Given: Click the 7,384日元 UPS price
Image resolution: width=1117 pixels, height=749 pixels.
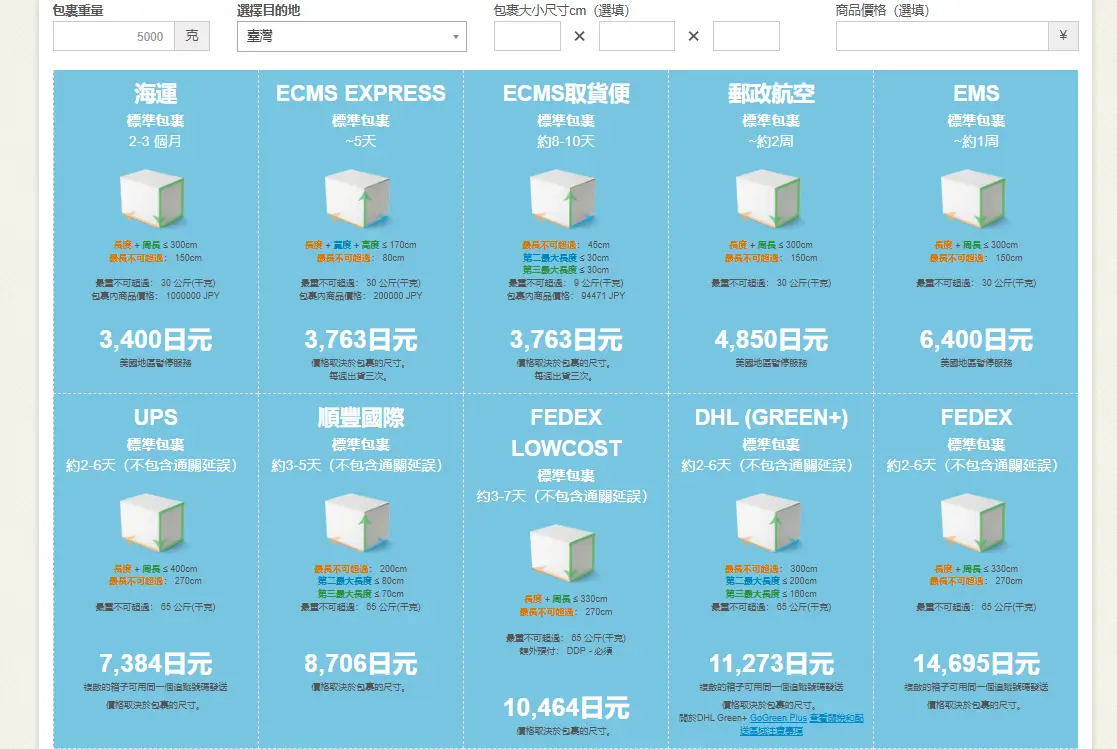Looking at the screenshot, I should 155,663.
